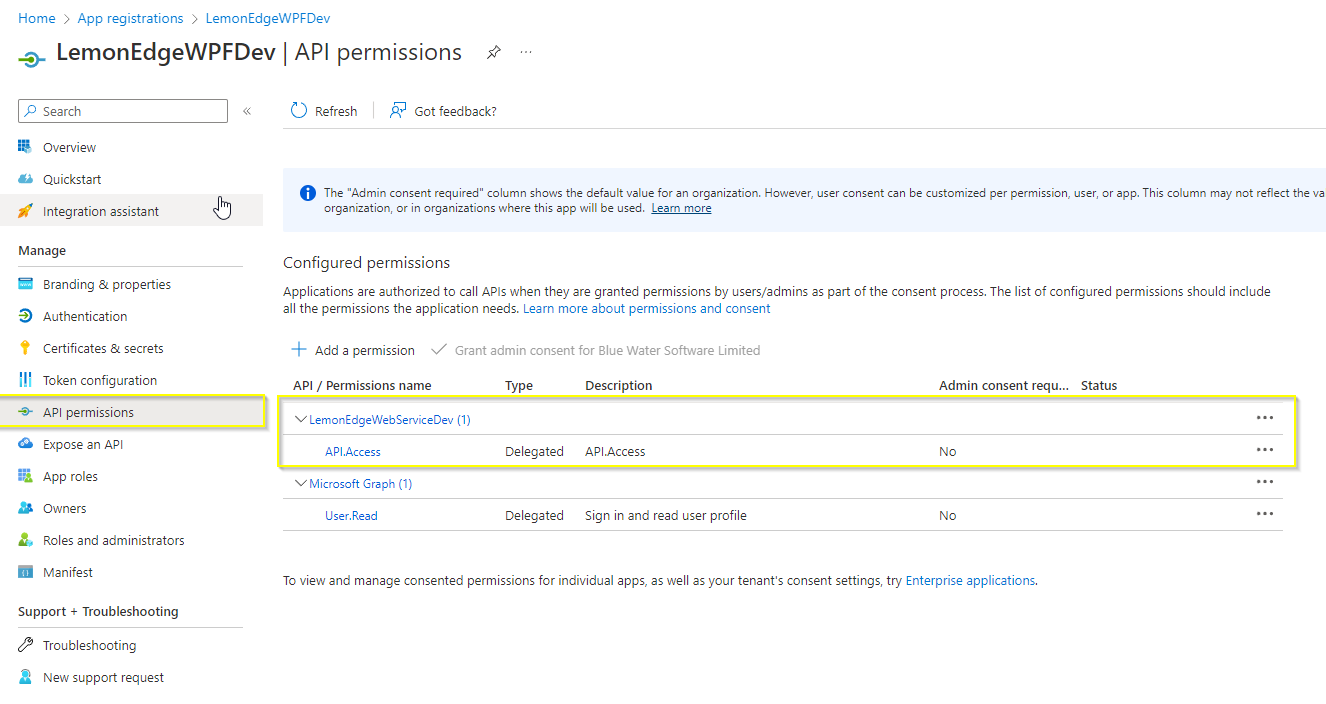Collapse the LemonEdgeWebServiceDev group chevron
This screenshot has width=1326, height=704.
coord(300,420)
